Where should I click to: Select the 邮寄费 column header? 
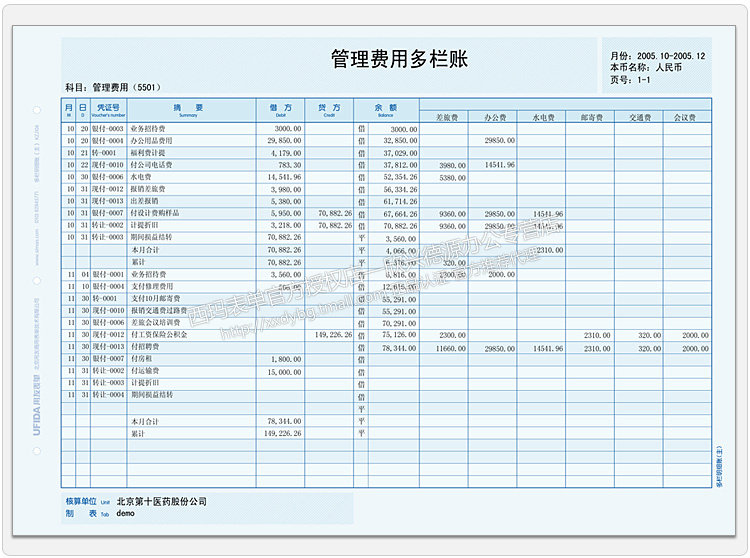[x=592, y=117]
